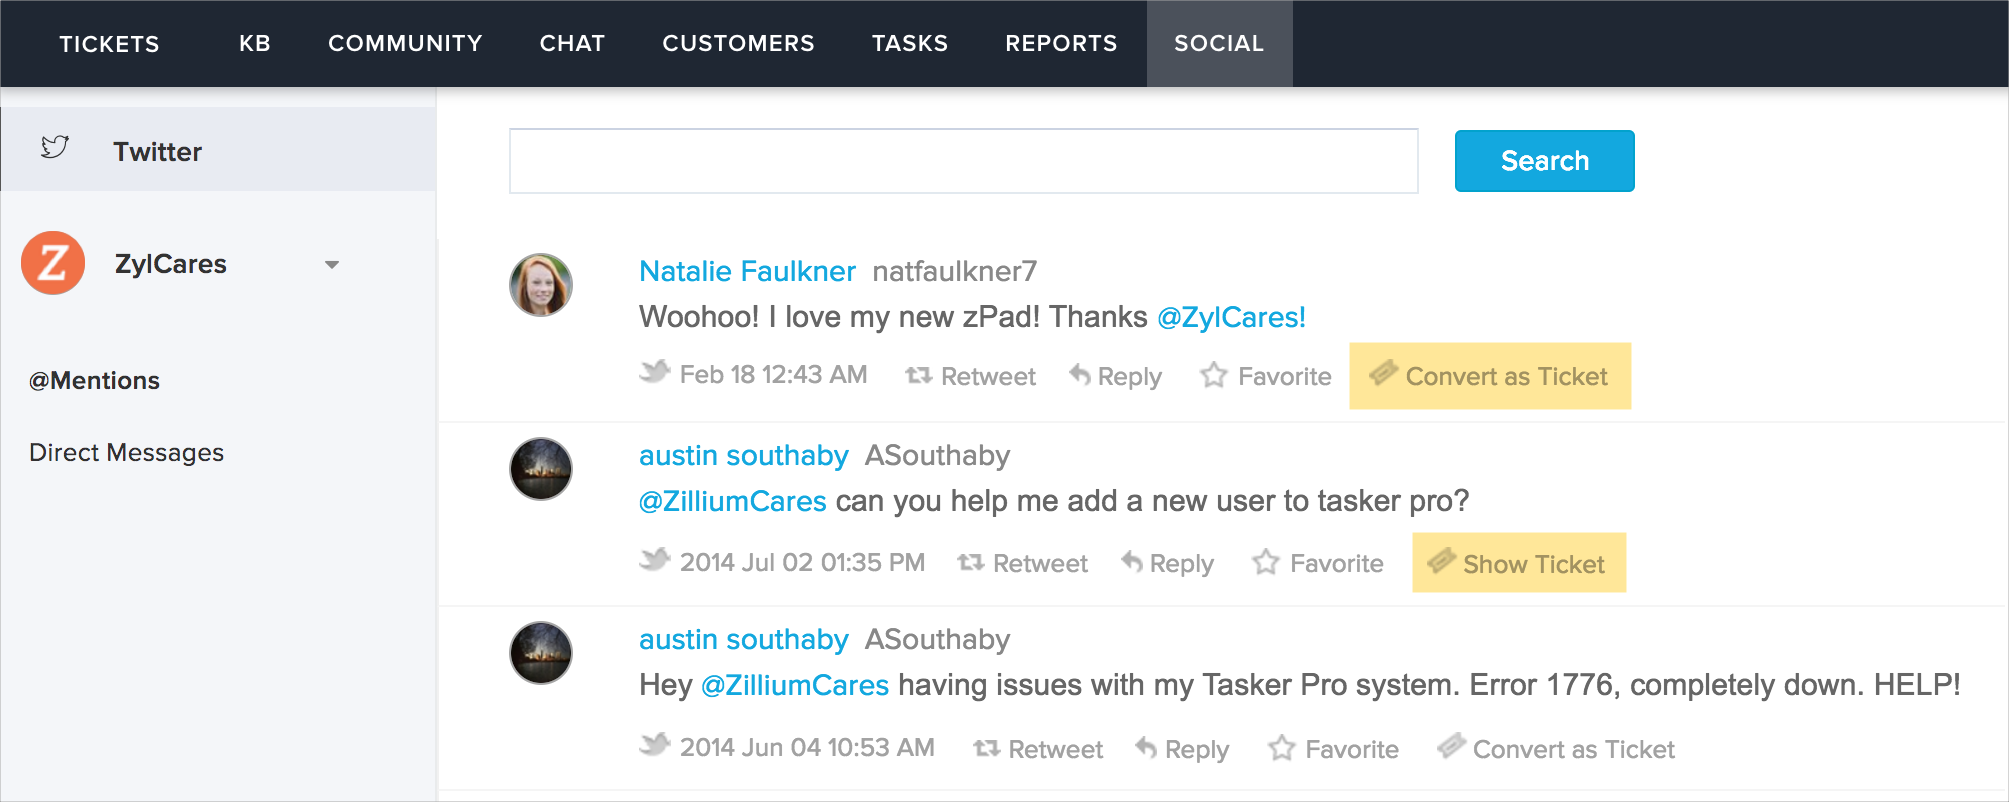Go to the Community tab

(x=405, y=44)
